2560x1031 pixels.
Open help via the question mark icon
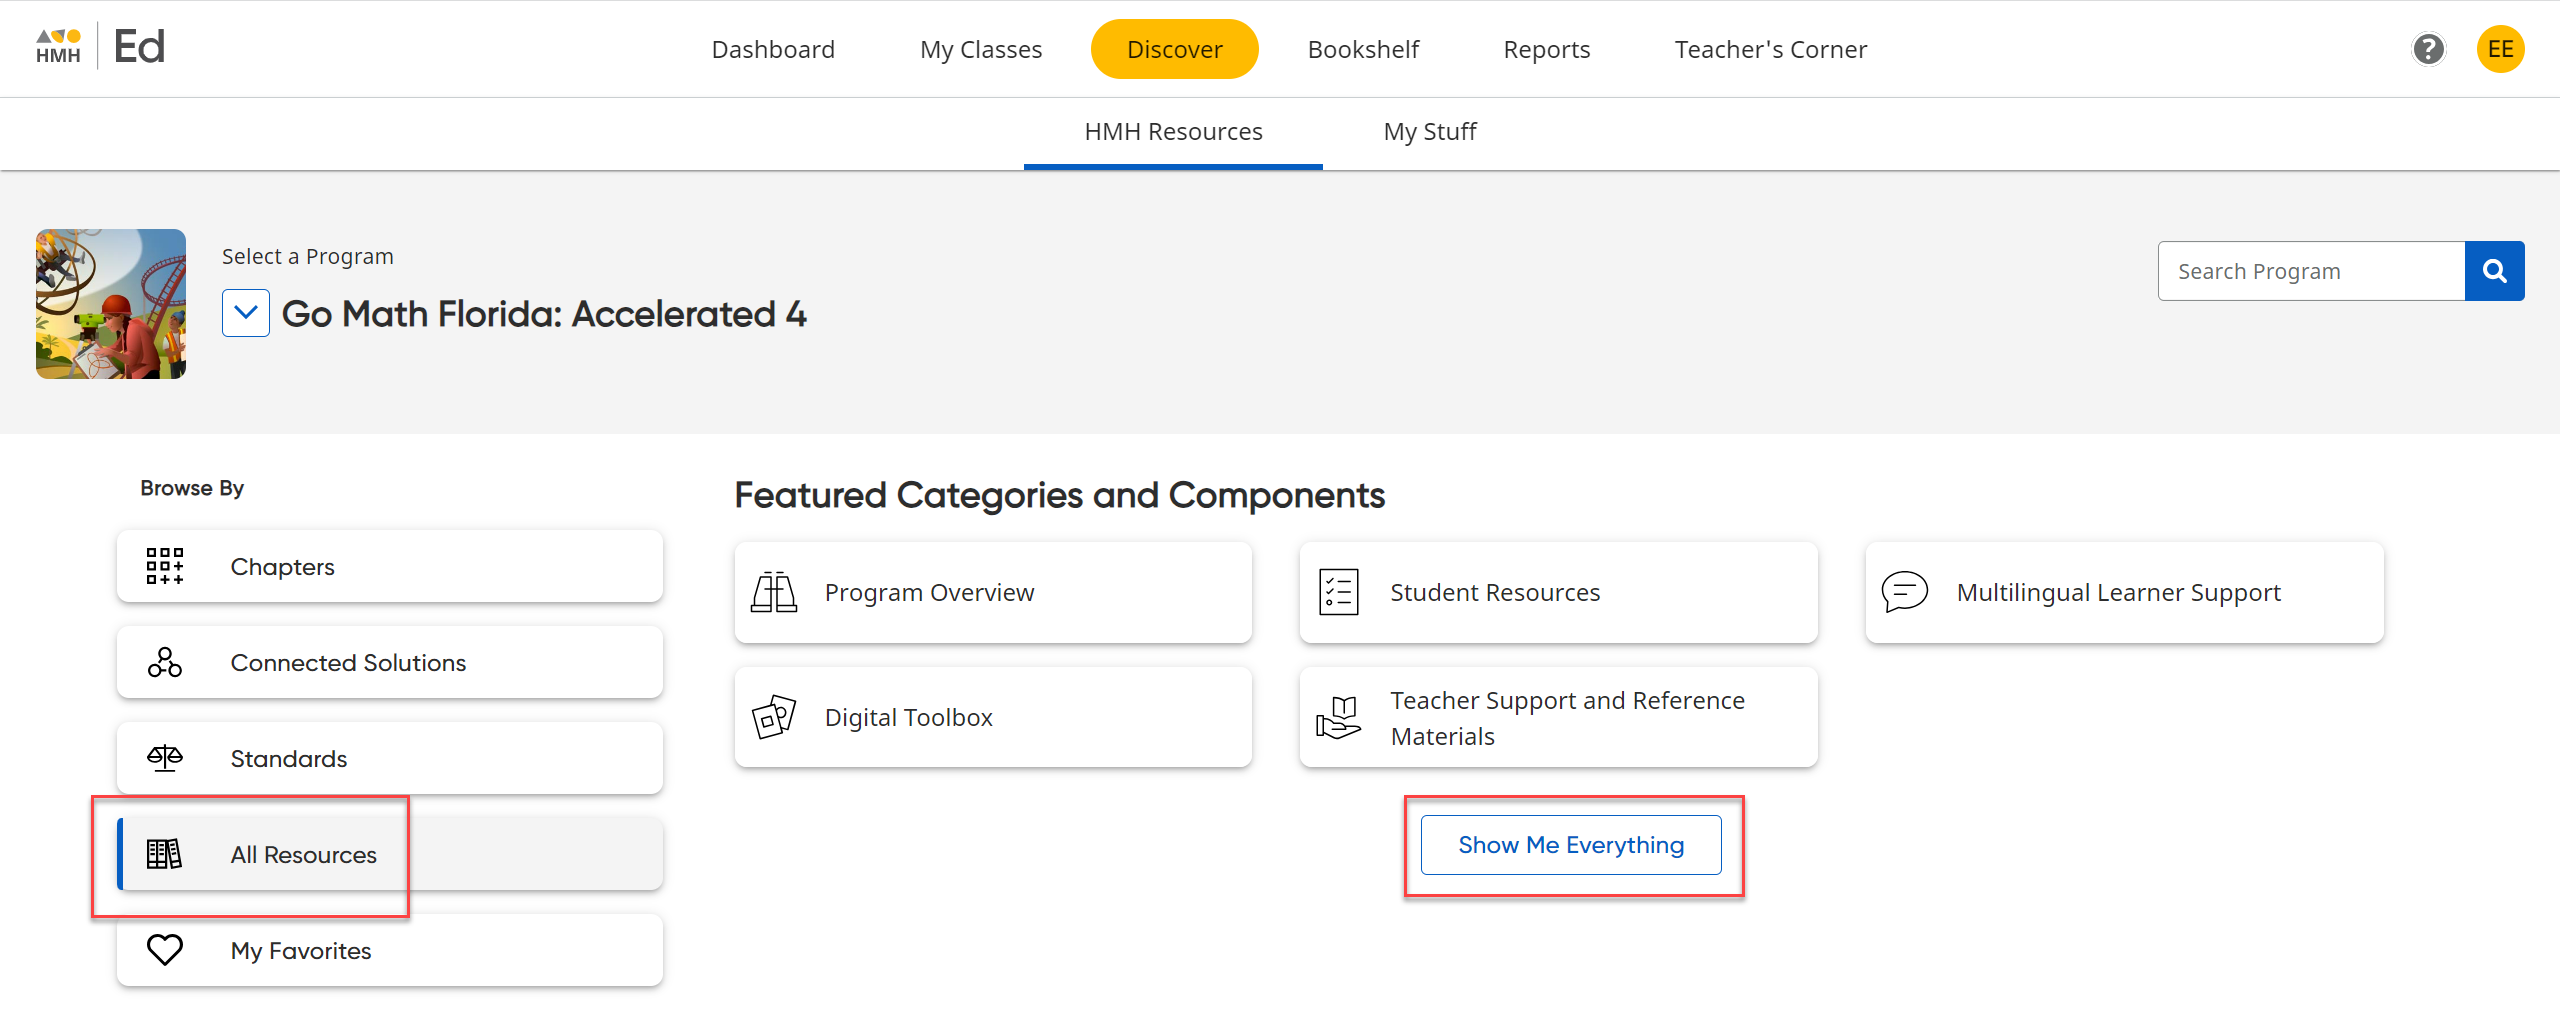(2429, 49)
